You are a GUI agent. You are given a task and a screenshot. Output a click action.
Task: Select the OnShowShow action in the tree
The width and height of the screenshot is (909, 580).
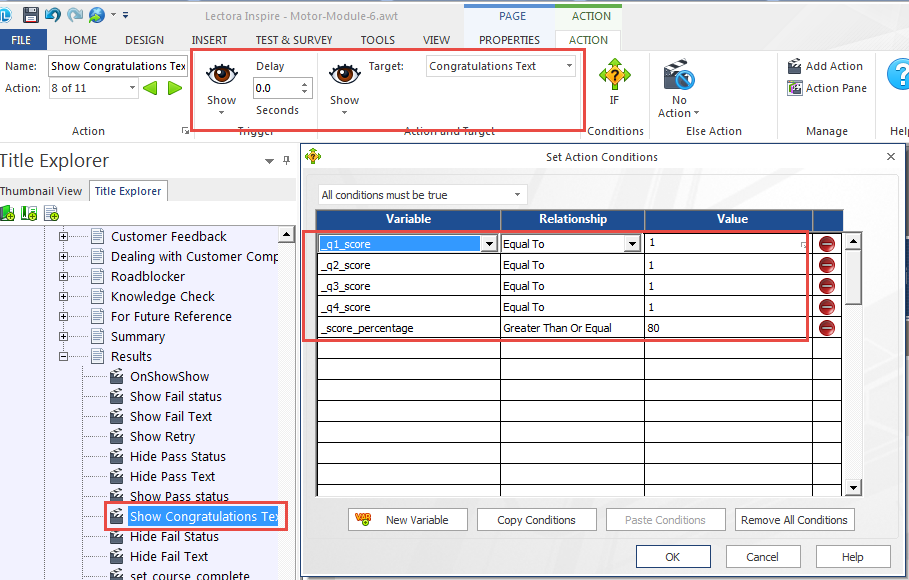(169, 376)
